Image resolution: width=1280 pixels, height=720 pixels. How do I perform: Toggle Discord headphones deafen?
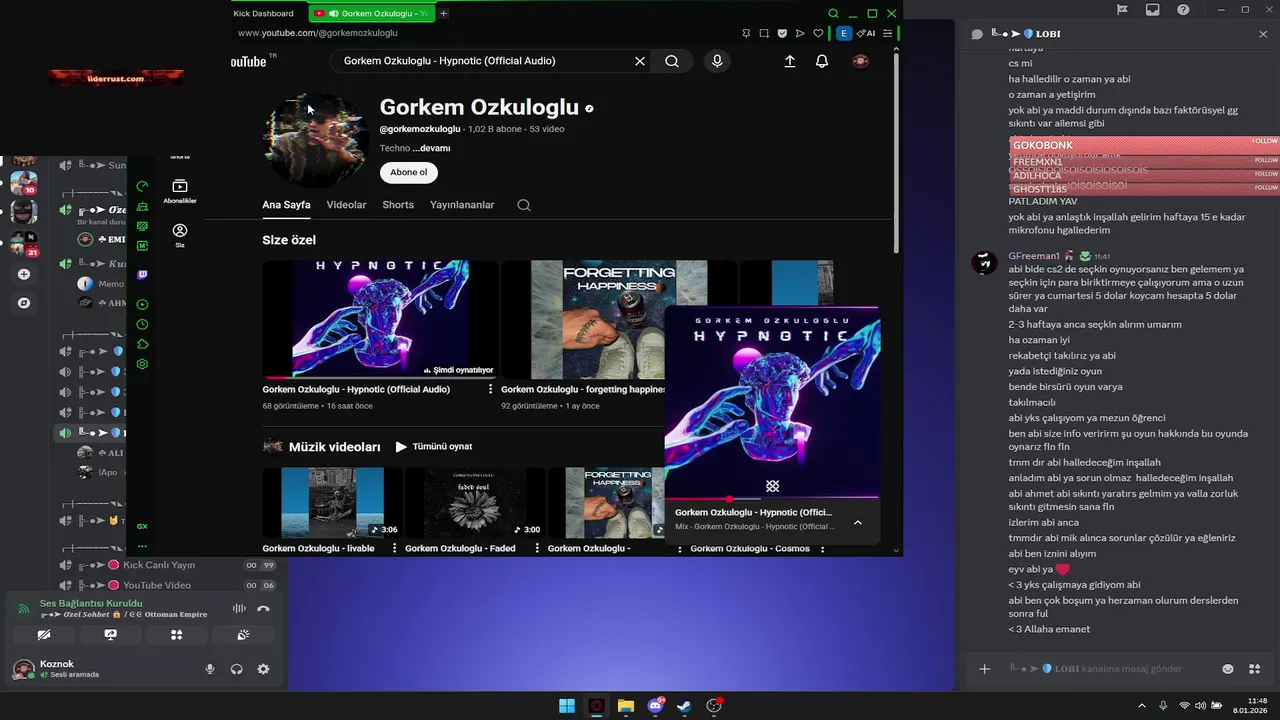[x=237, y=669]
